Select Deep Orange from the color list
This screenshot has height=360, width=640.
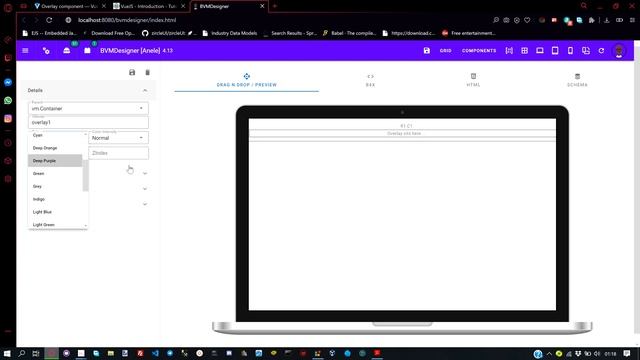click(x=55, y=148)
